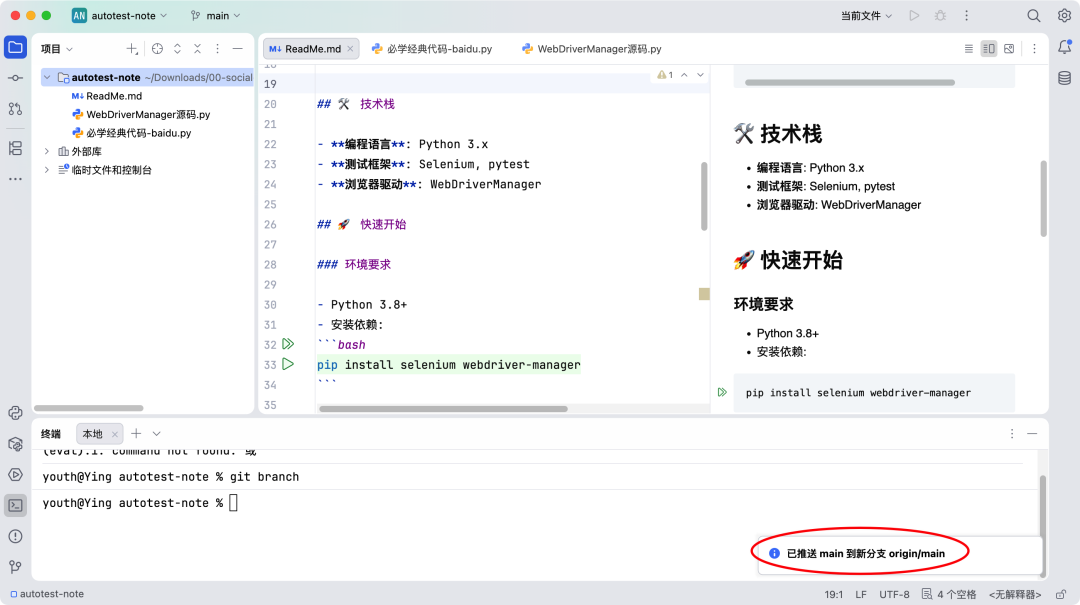The height and width of the screenshot is (605, 1080).
Task: Open project view mode dropdown
Action: [x=56, y=49]
